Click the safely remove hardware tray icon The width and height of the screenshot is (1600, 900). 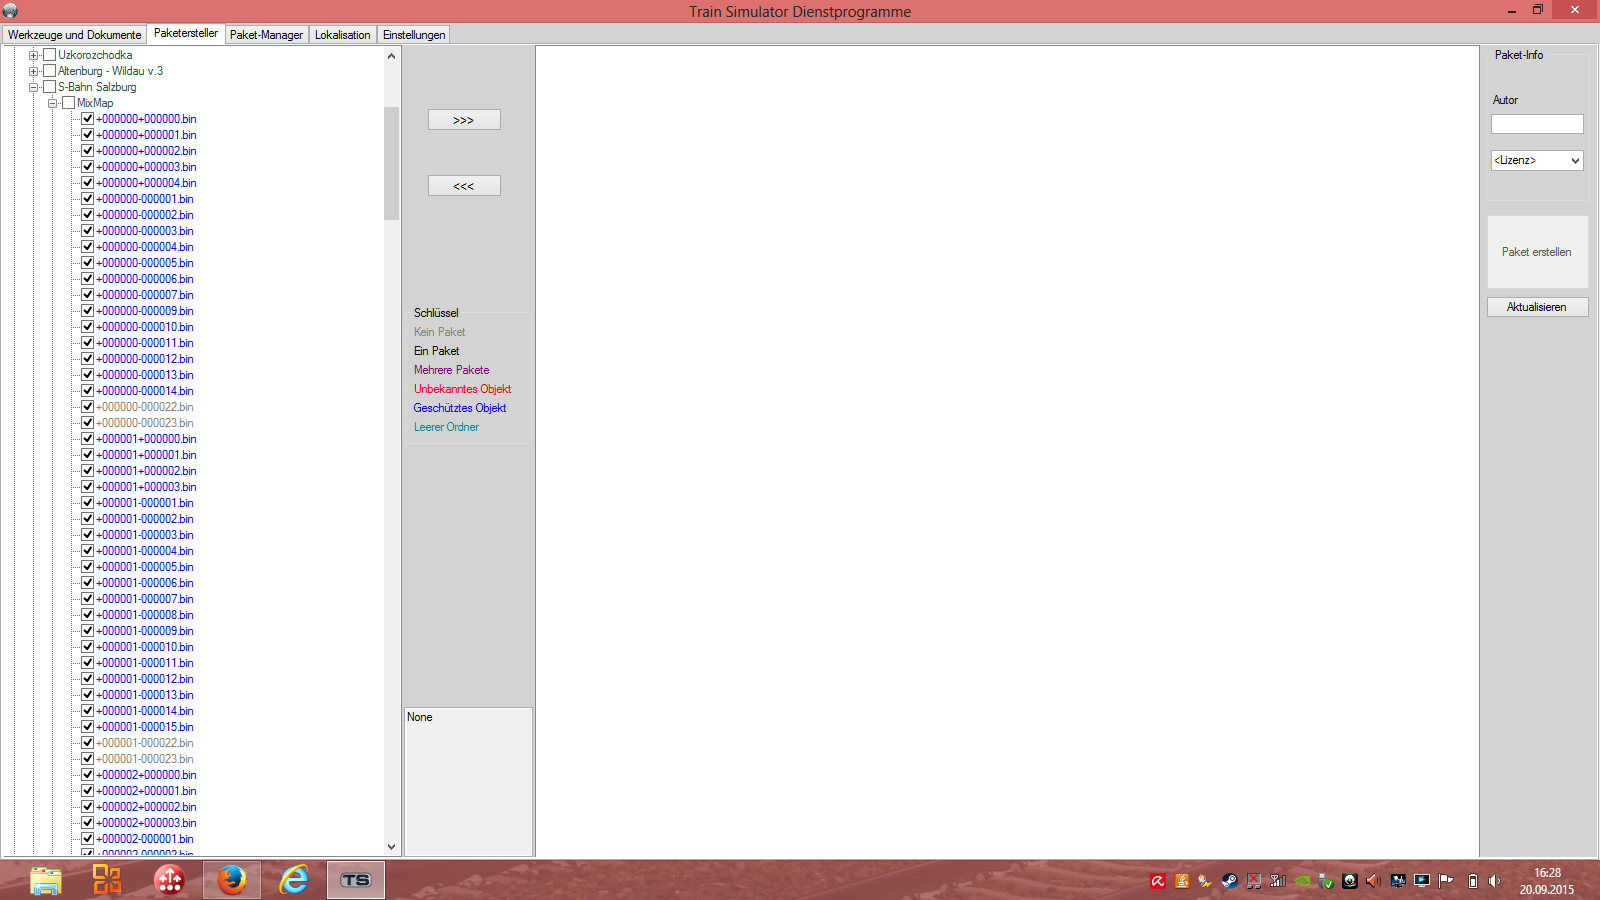pos(1326,881)
